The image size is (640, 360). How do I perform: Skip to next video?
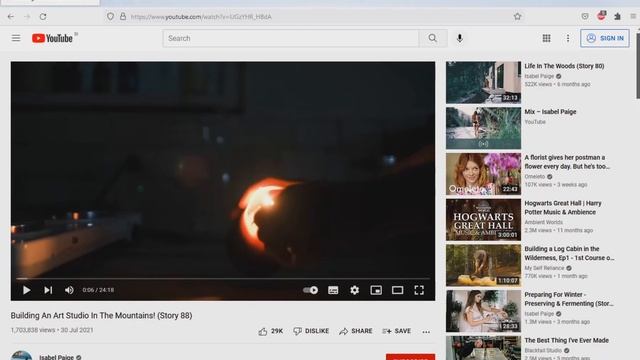pos(48,290)
